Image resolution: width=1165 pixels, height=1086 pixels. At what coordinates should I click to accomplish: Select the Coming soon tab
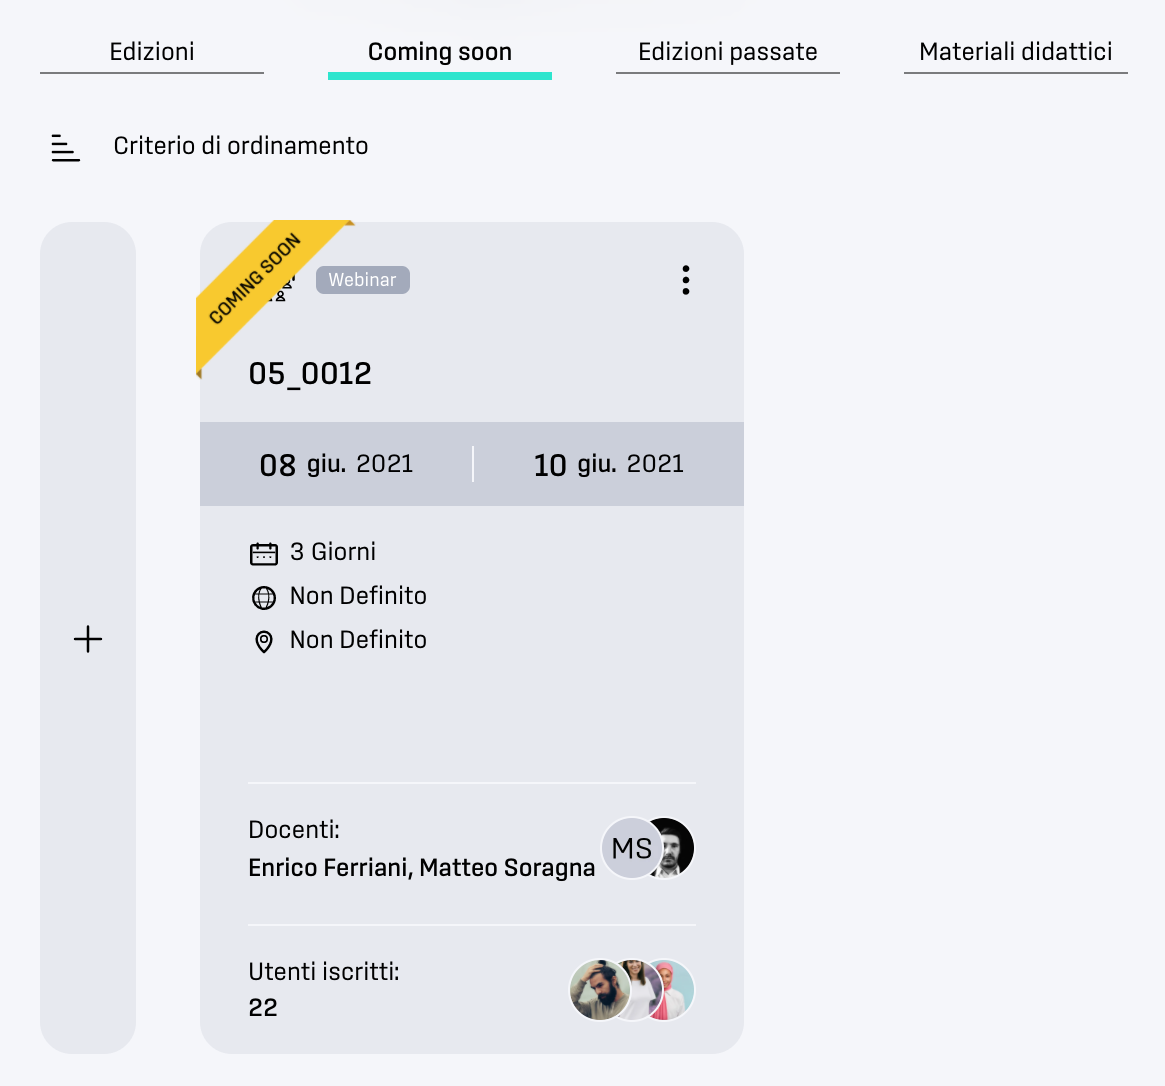440,52
